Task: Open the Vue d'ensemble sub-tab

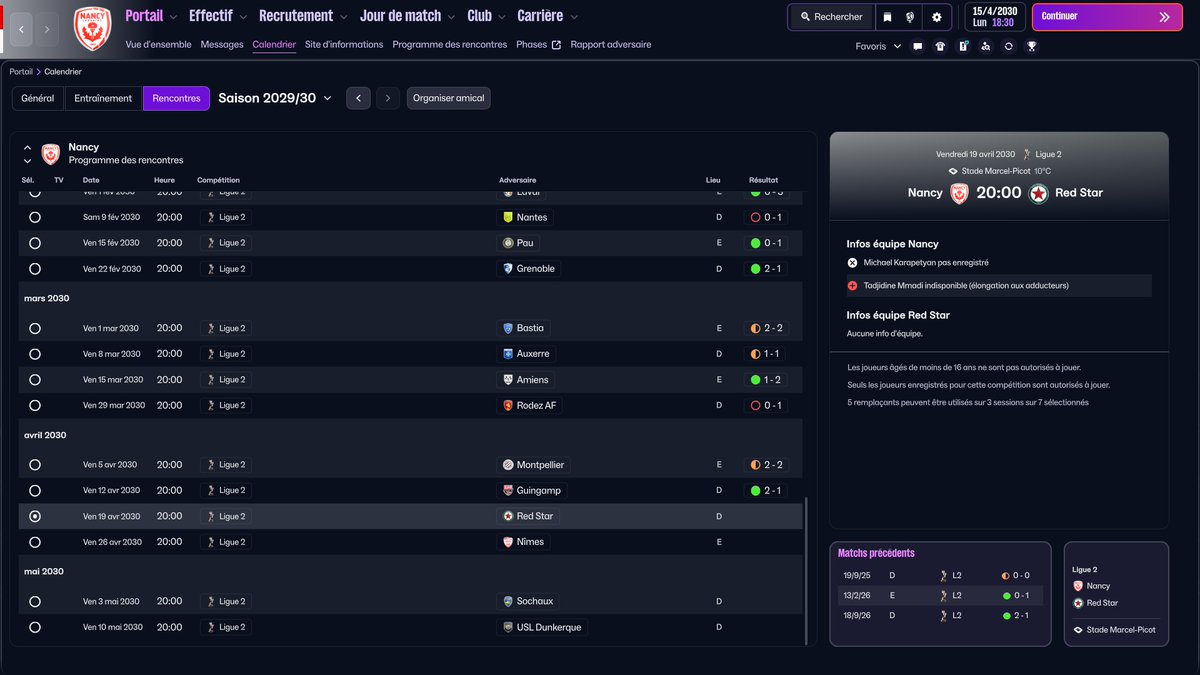Action: tap(159, 45)
